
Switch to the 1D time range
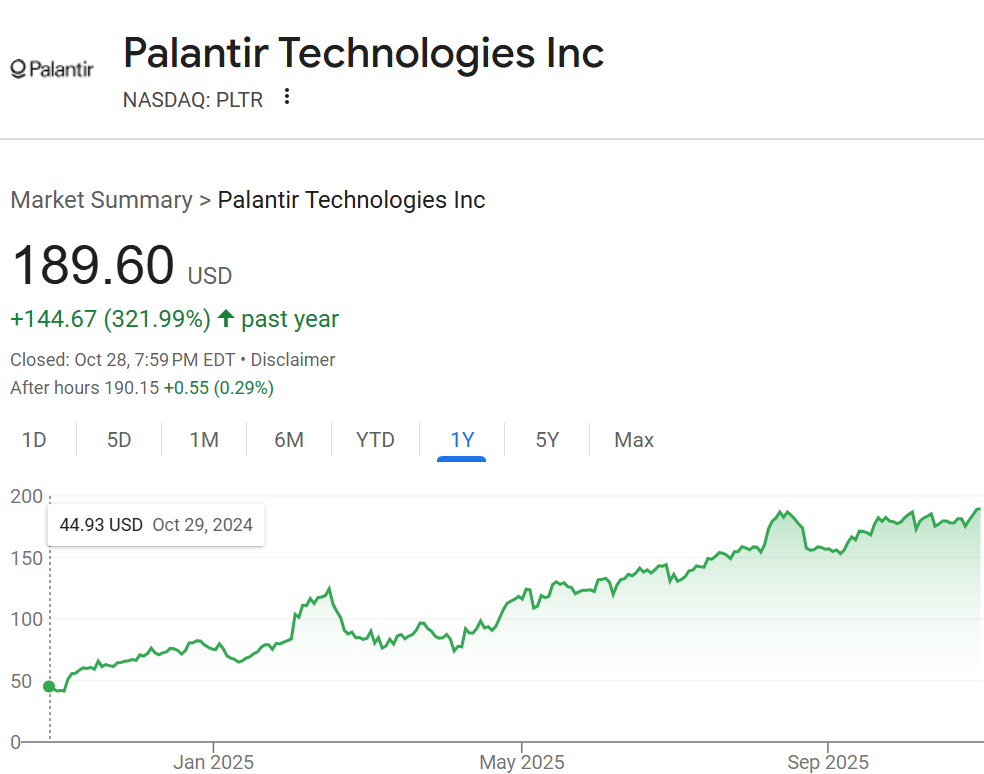[x=35, y=439]
